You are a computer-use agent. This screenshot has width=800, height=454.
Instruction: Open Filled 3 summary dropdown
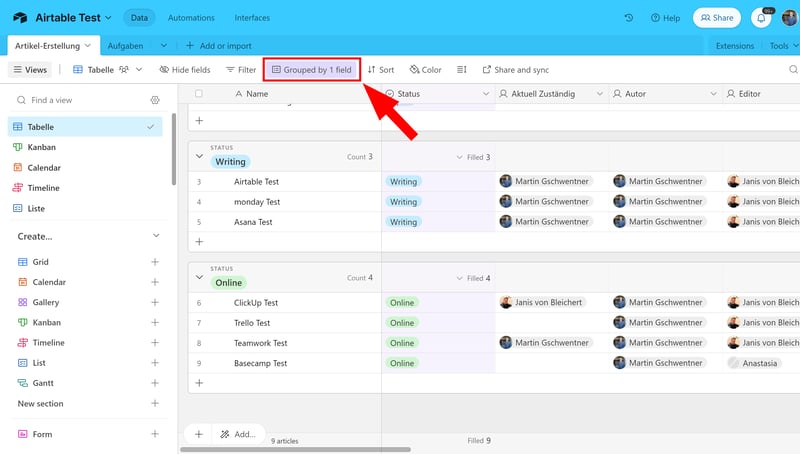coord(473,157)
